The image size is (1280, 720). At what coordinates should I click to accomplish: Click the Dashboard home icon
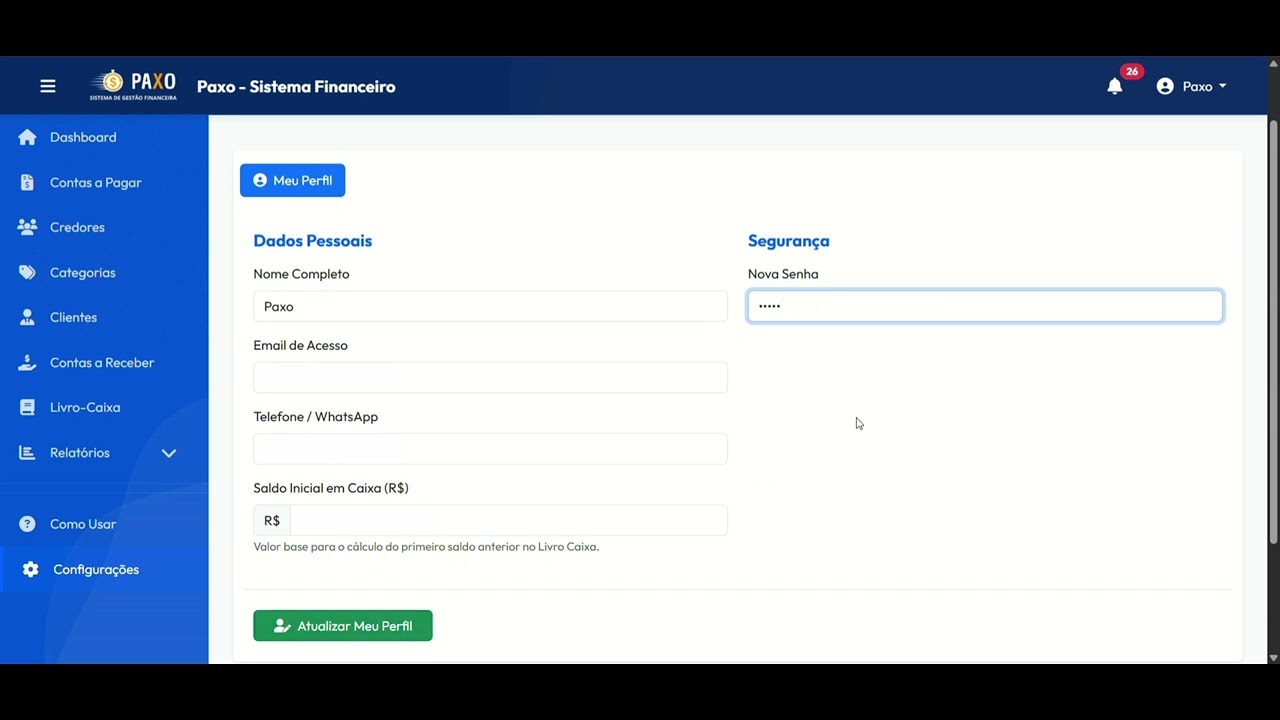click(27, 137)
